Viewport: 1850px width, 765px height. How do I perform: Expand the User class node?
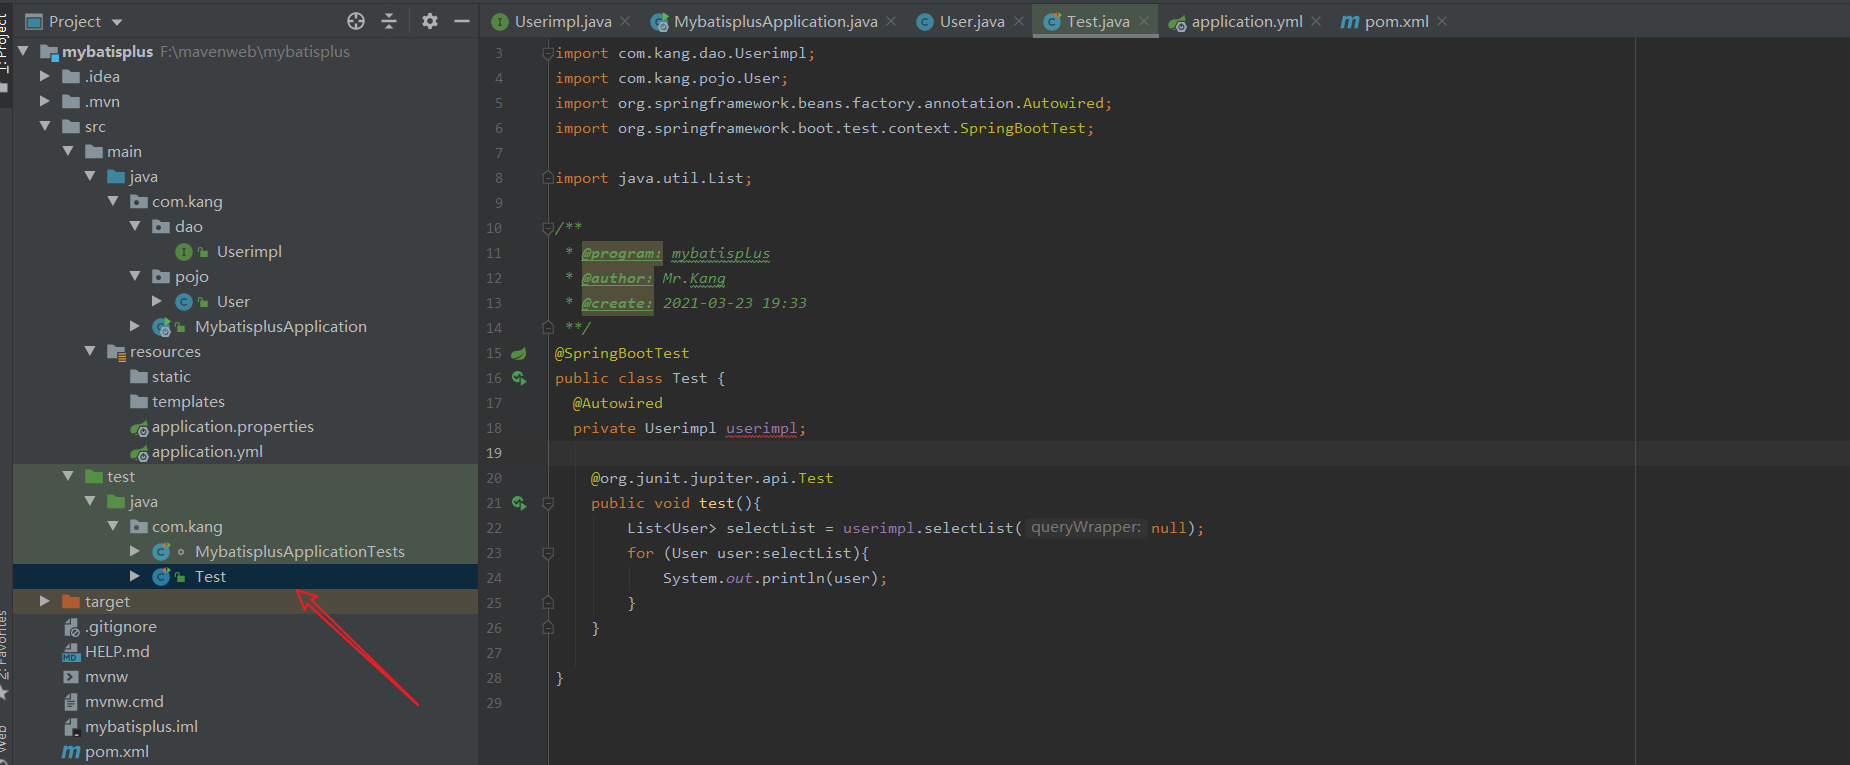point(157,301)
